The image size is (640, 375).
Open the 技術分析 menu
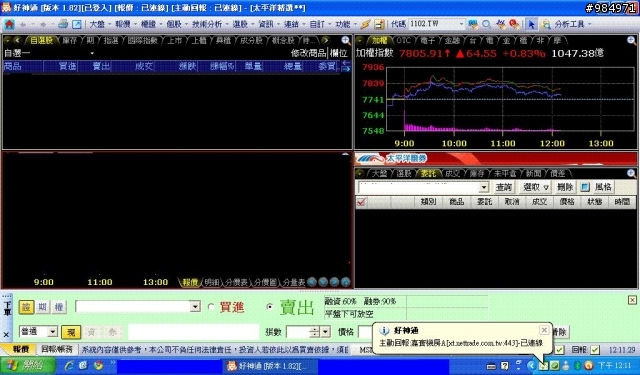[207, 24]
